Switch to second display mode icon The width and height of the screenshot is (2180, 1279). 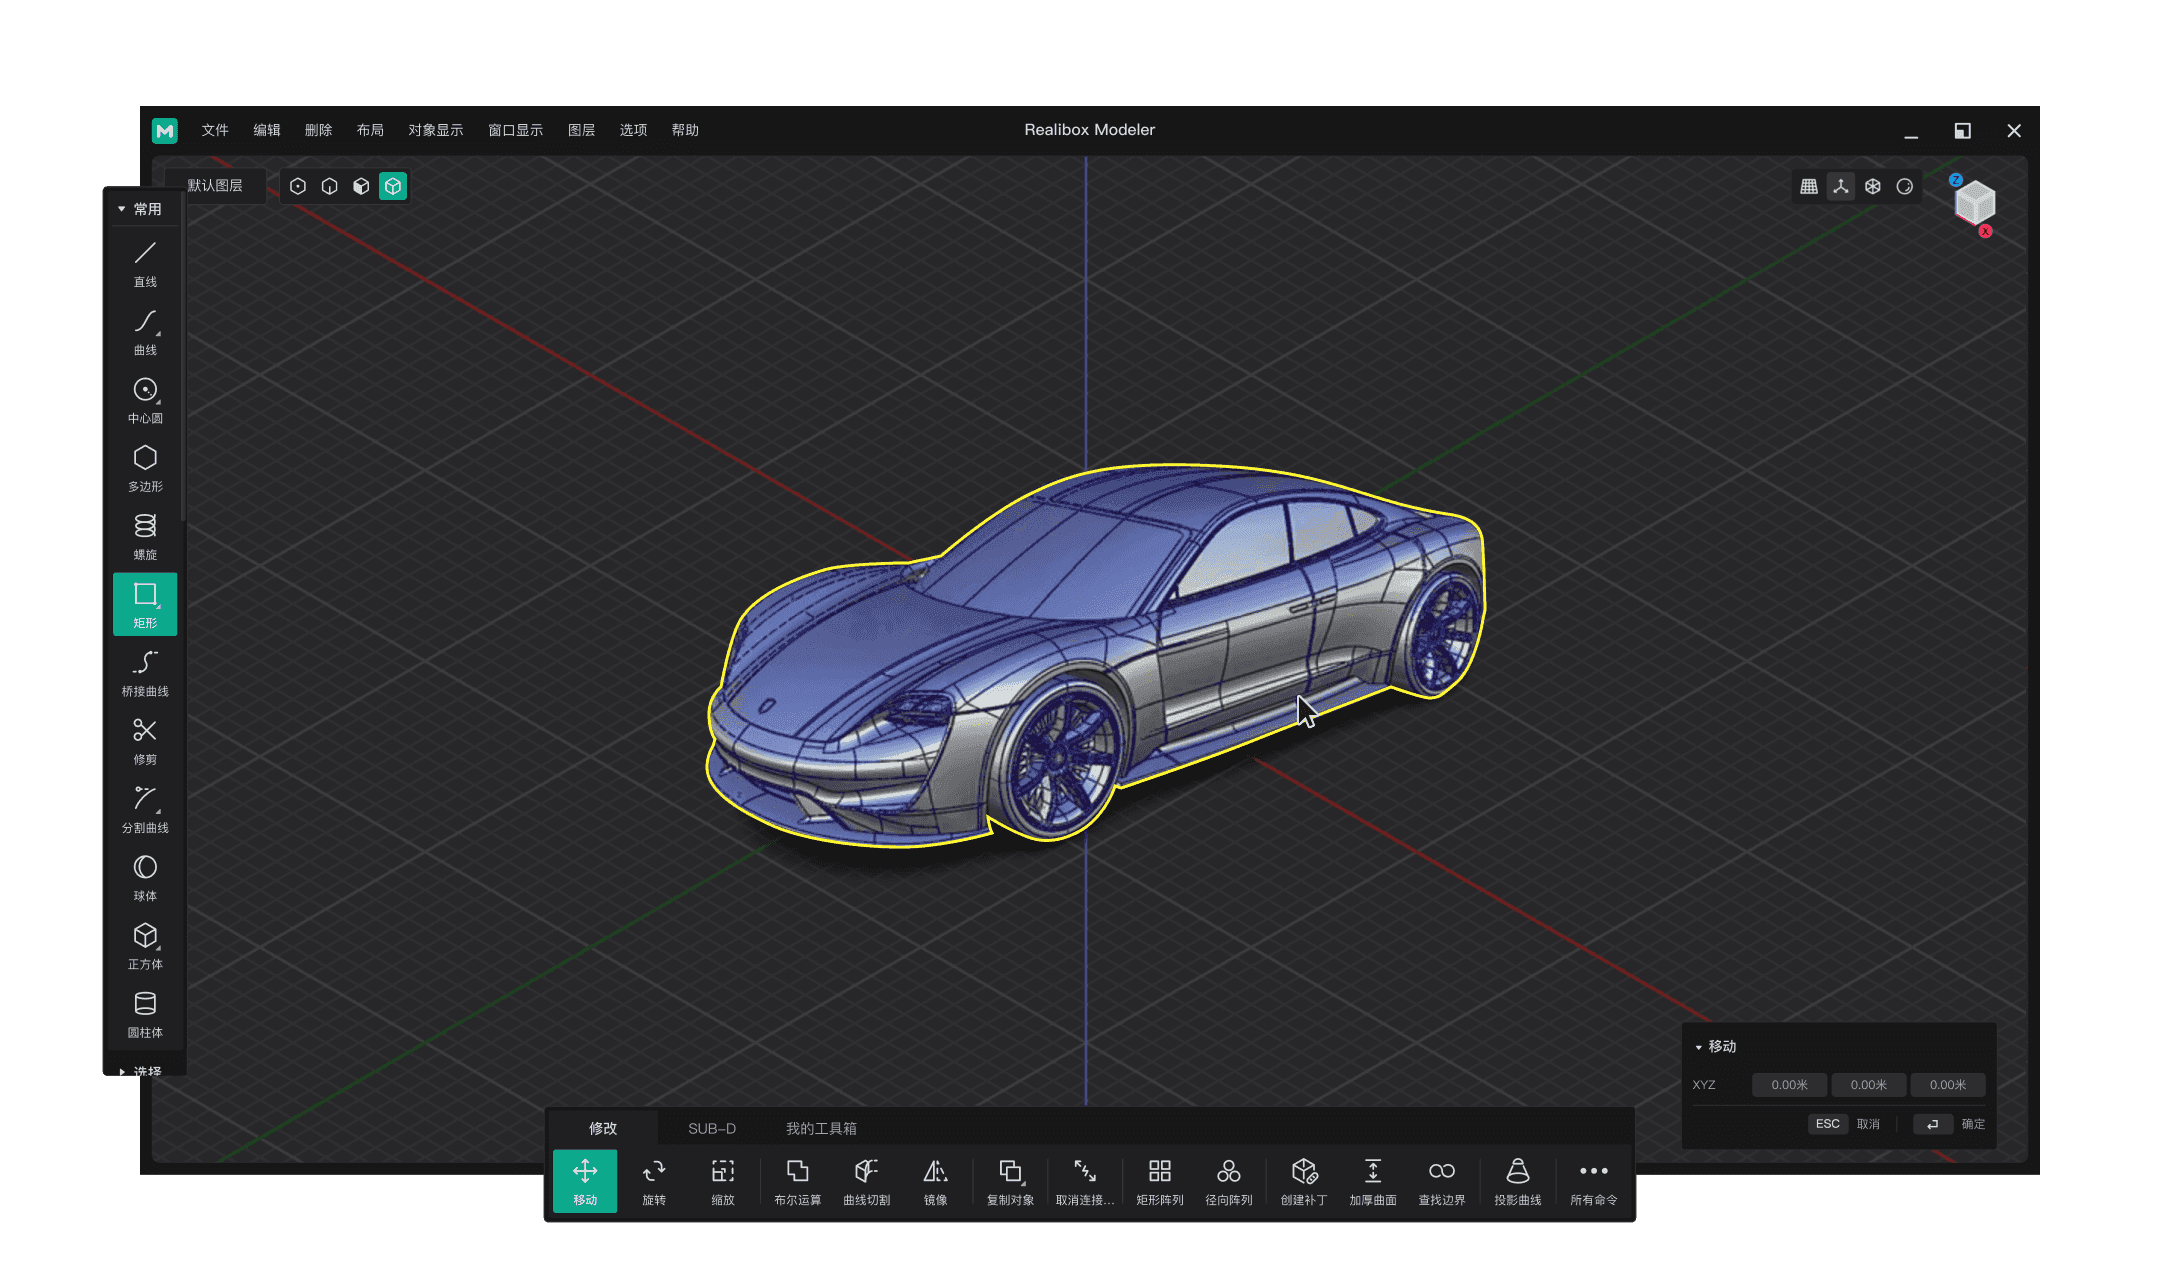pyautogui.click(x=330, y=186)
